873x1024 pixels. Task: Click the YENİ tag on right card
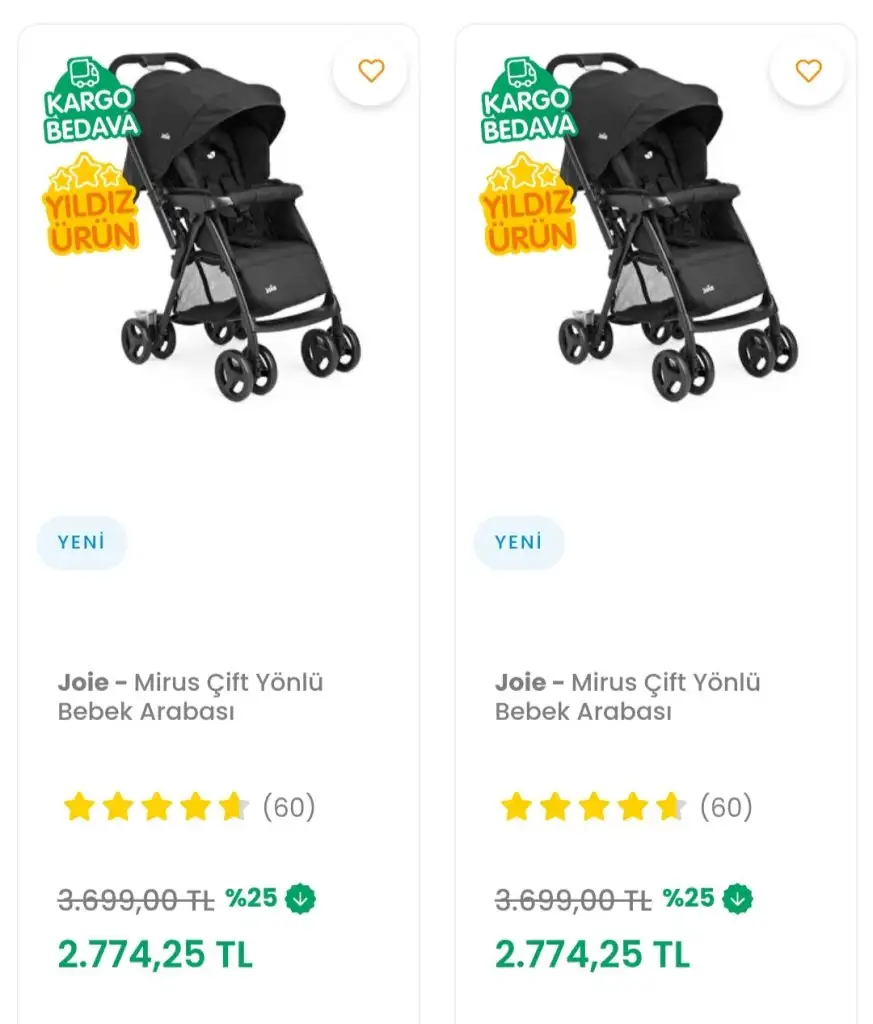[x=518, y=543]
